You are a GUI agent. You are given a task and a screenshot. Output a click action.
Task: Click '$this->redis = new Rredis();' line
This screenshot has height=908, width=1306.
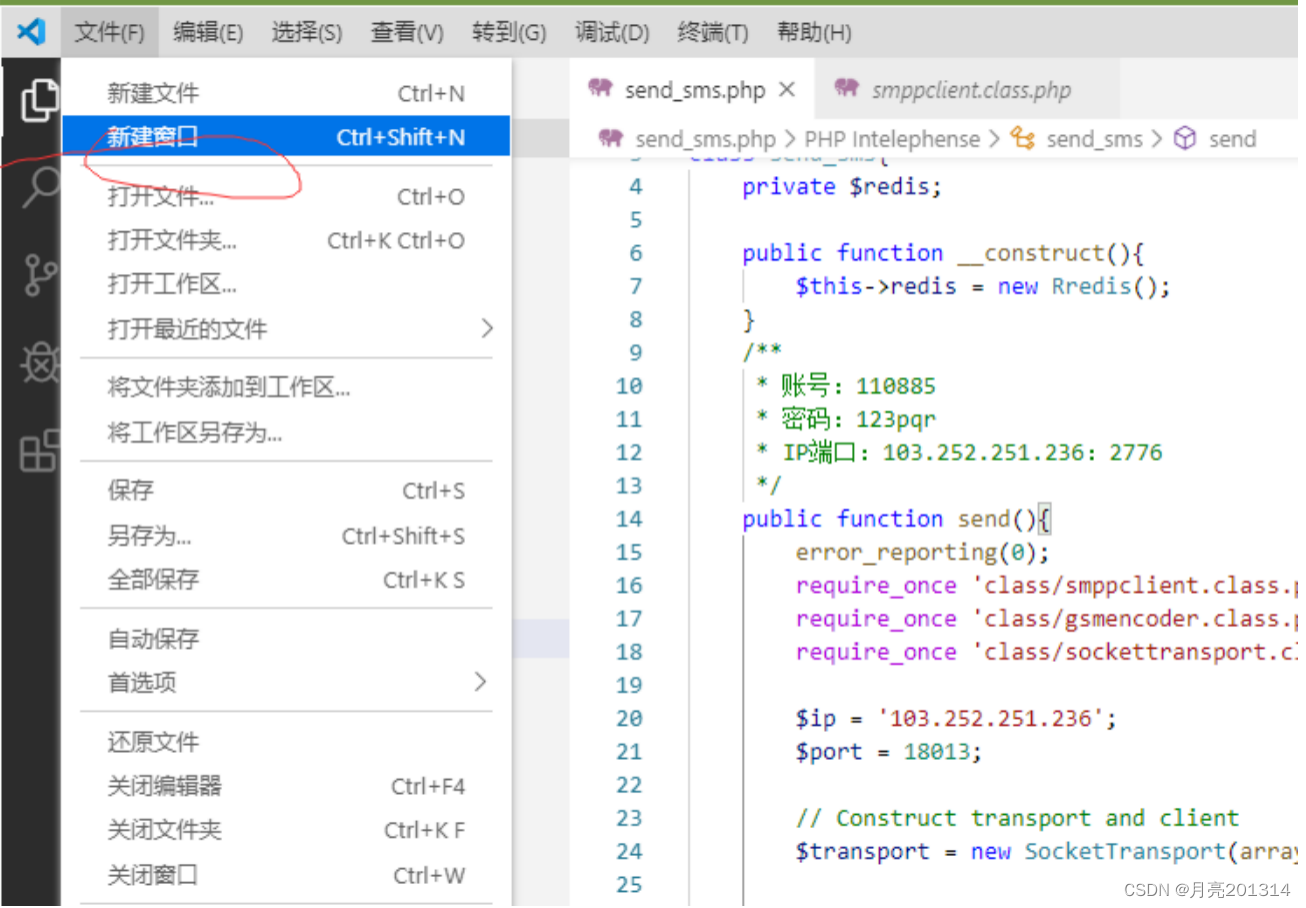(982, 286)
